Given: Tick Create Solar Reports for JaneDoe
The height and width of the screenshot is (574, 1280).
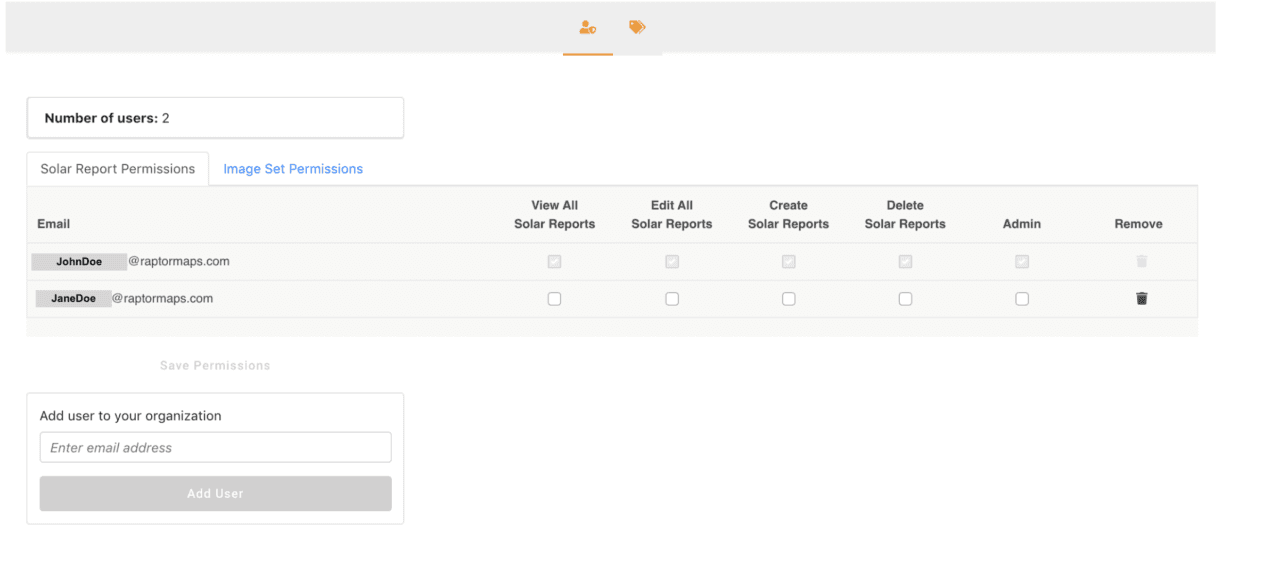Looking at the screenshot, I should point(789,299).
